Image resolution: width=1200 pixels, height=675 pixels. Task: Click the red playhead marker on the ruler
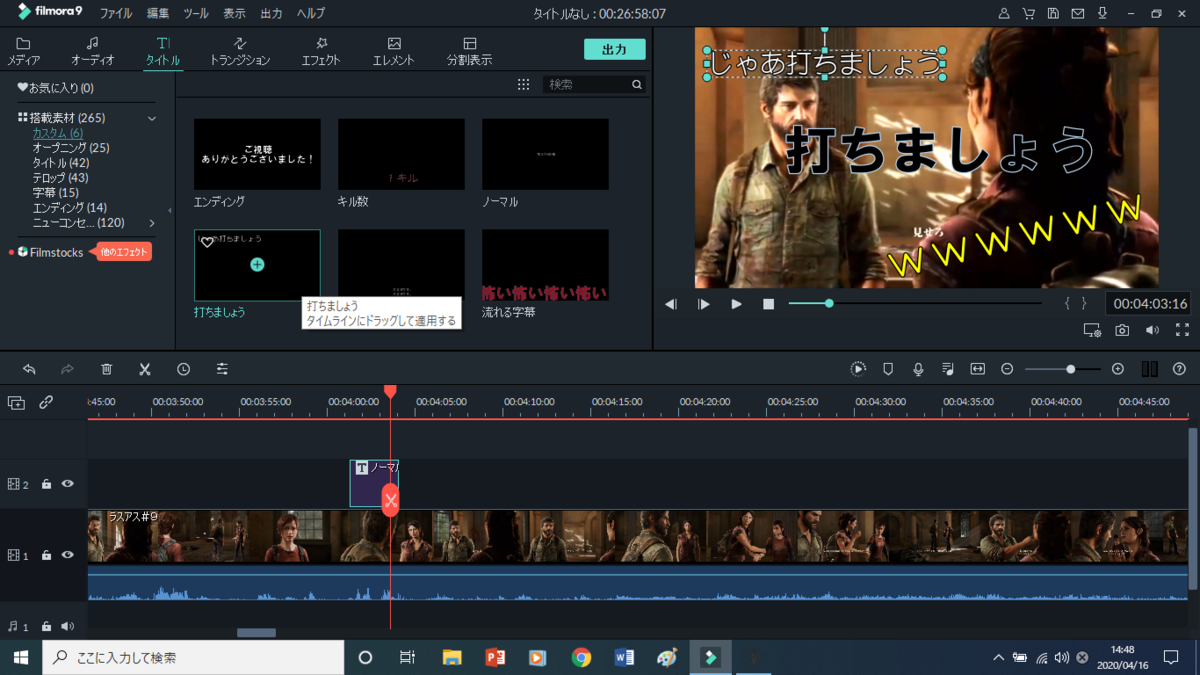point(390,391)
